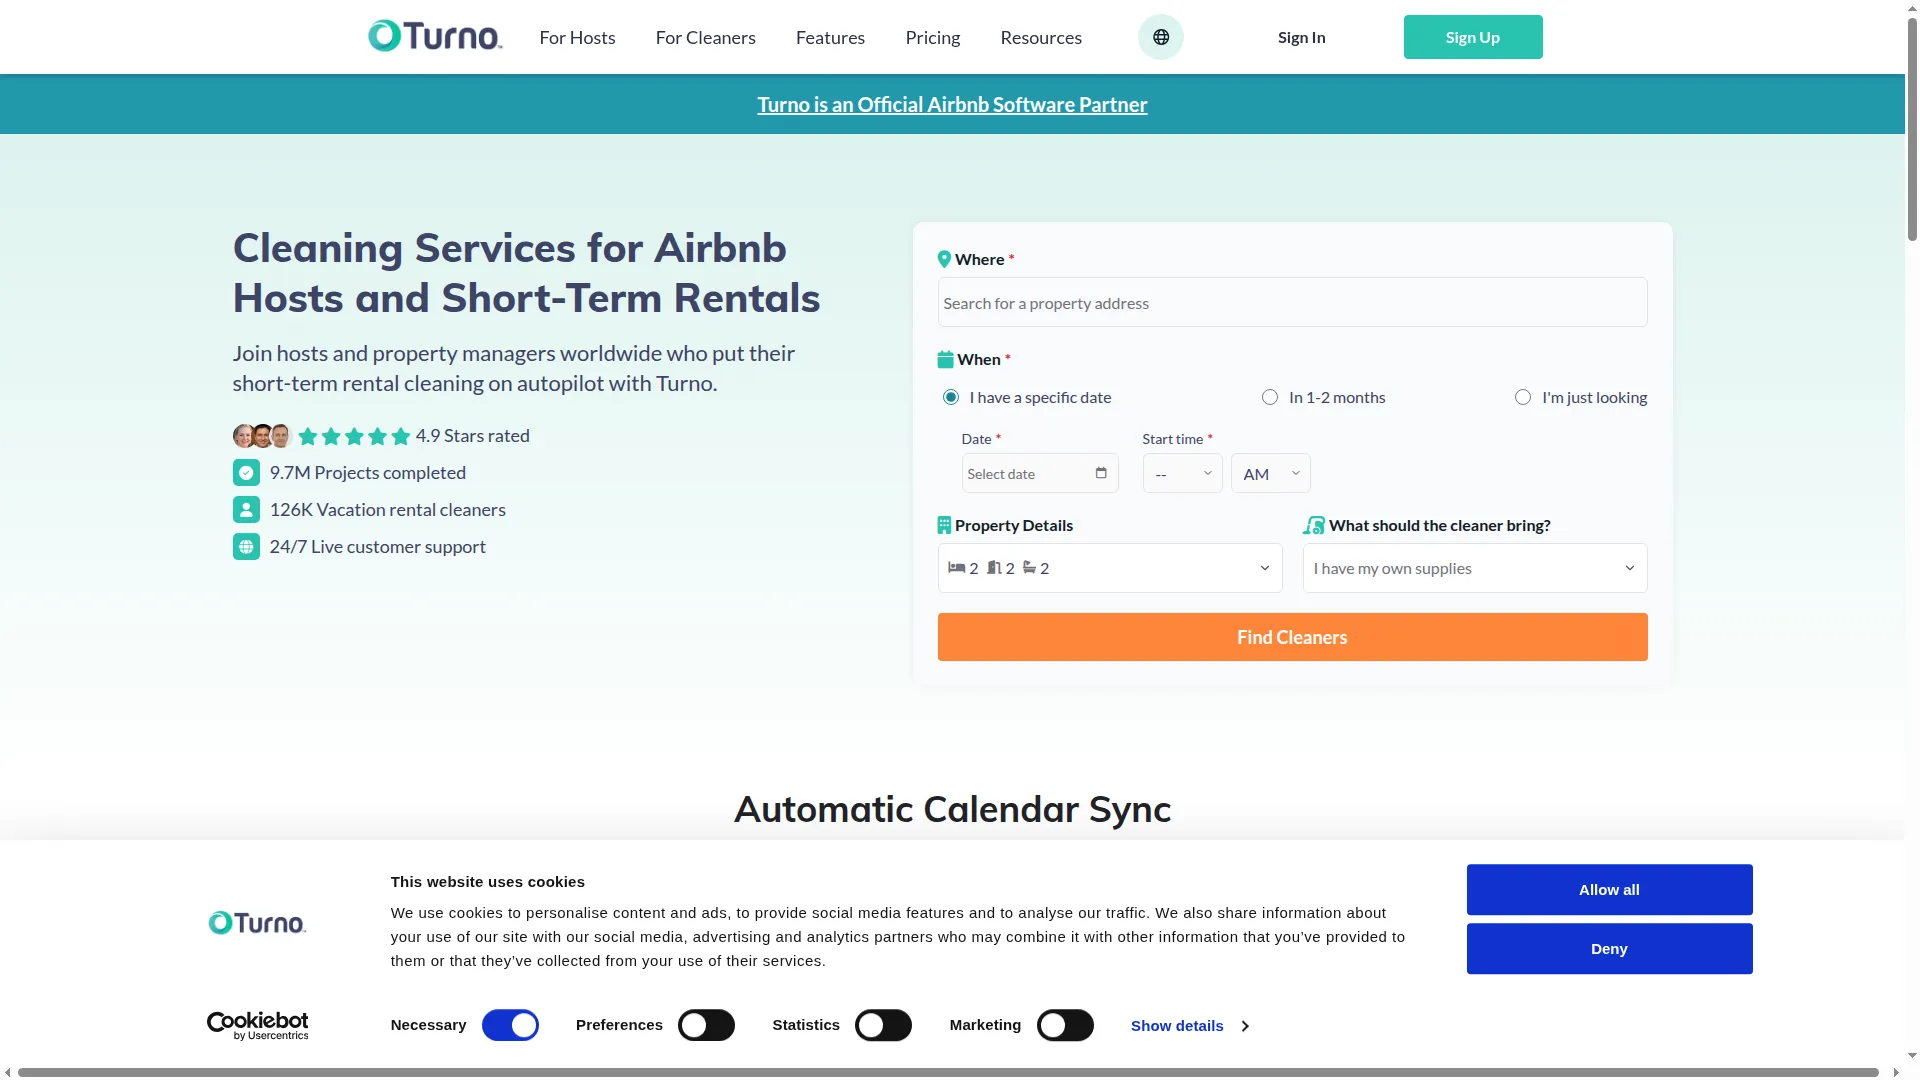Screen dimensions: 1920x1080
Task: Click the checkmark icon by Projects completed
Action: [x=246, y=473]
